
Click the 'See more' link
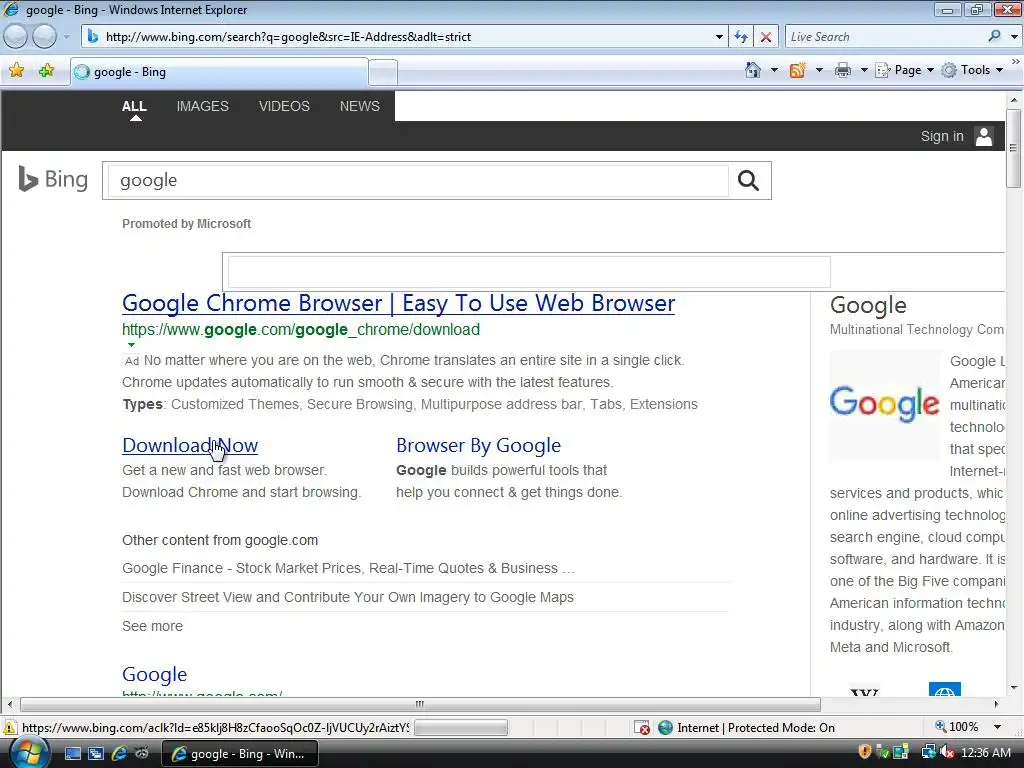tap(152, 626)
